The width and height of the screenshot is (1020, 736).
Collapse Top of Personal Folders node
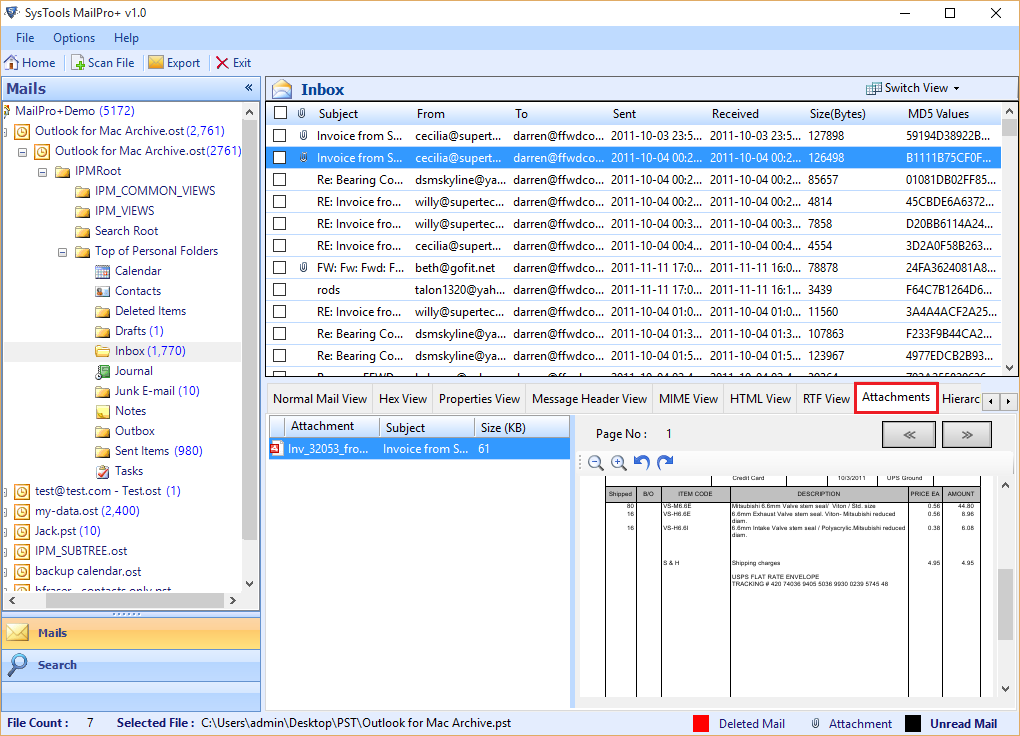point(62,252)
